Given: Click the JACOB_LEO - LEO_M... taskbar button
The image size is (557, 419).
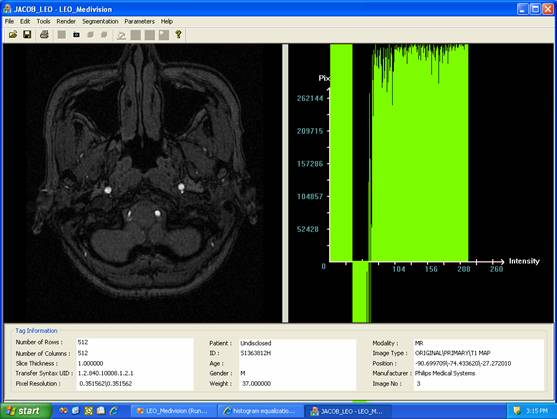Looking at the screenshot, I should pos(348,411).
